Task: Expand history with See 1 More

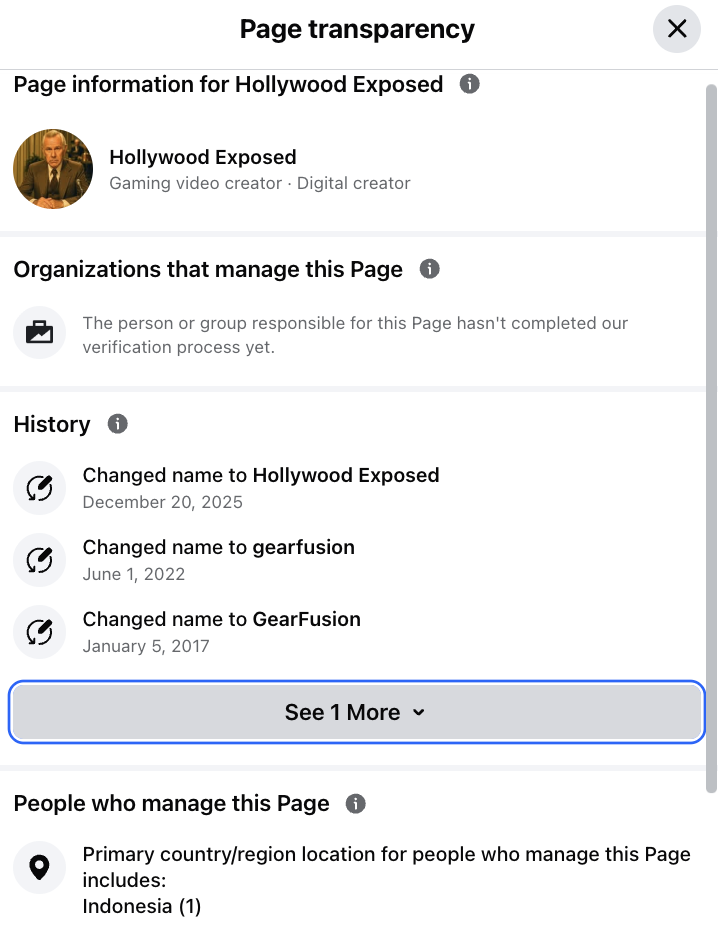Action: tap(357, 712)
